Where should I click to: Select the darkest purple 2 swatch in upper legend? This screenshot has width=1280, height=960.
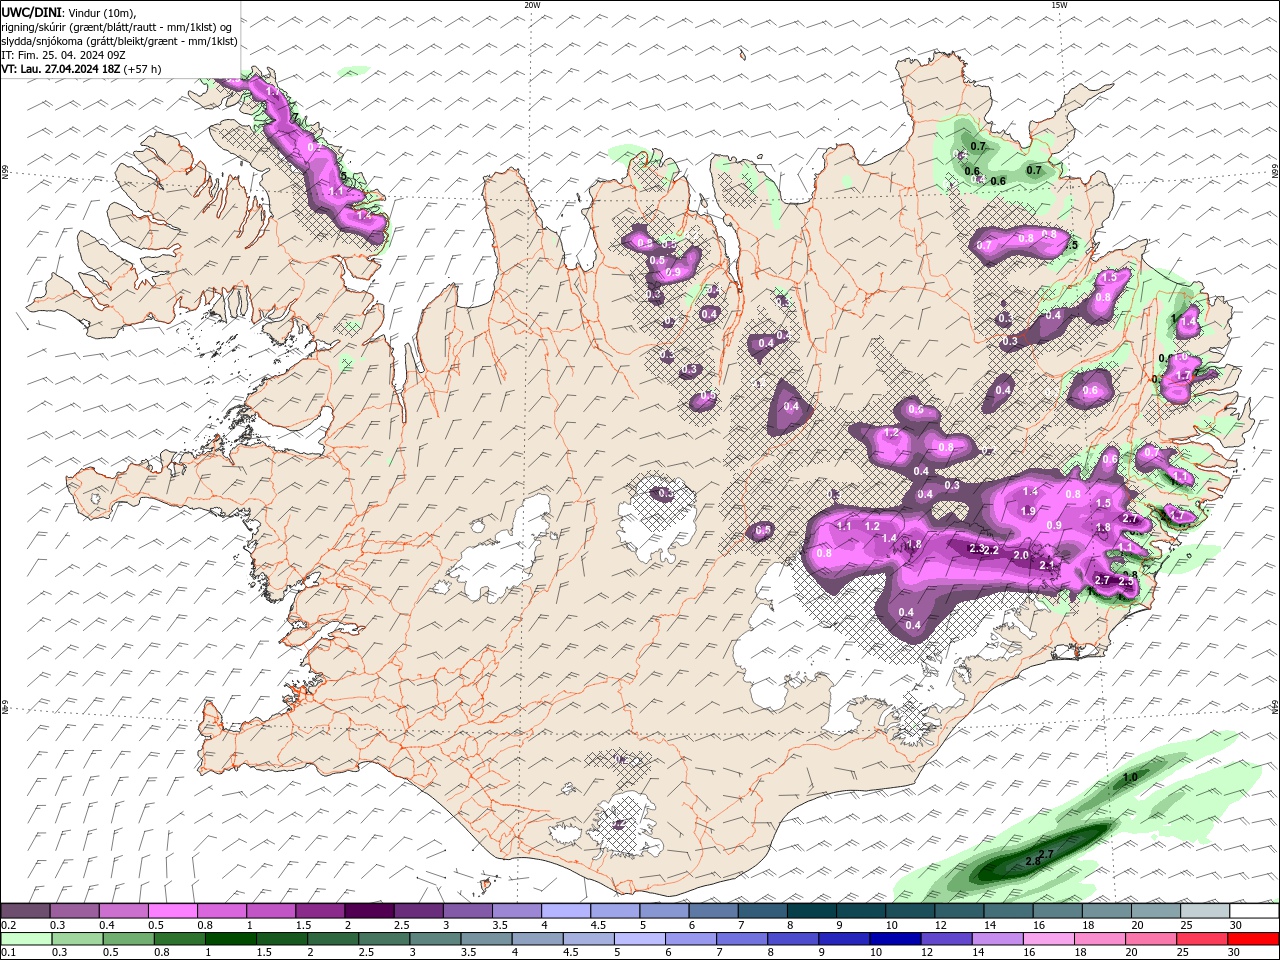pos(368,911)
